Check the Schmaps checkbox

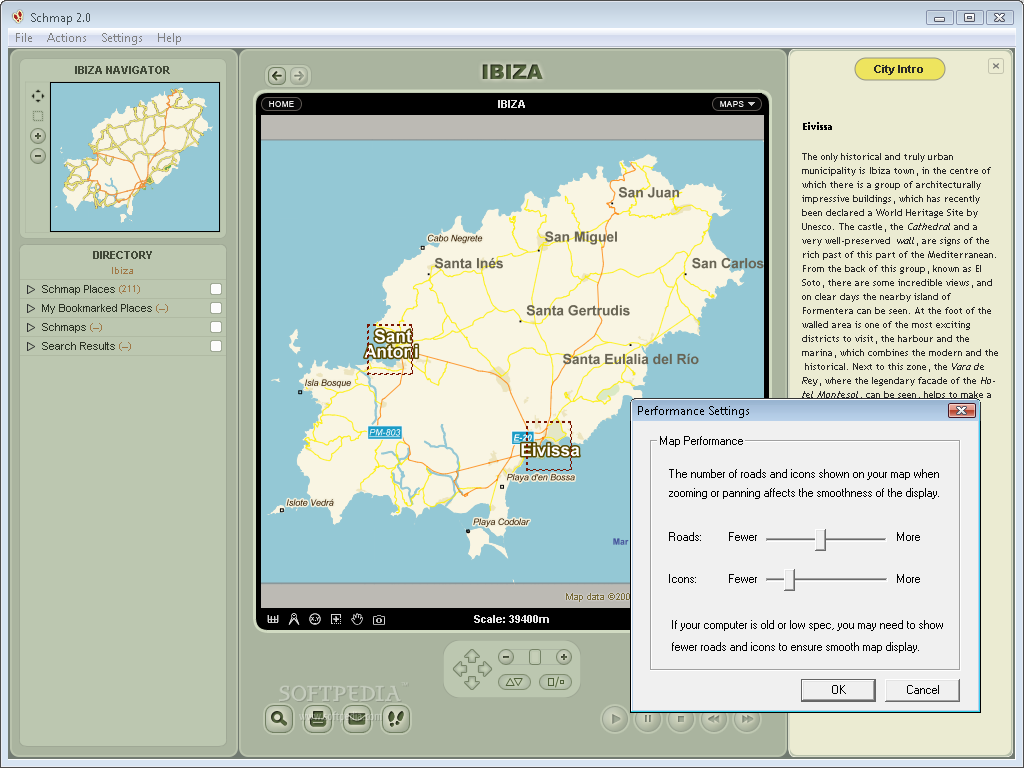click(x=216, y=327)
